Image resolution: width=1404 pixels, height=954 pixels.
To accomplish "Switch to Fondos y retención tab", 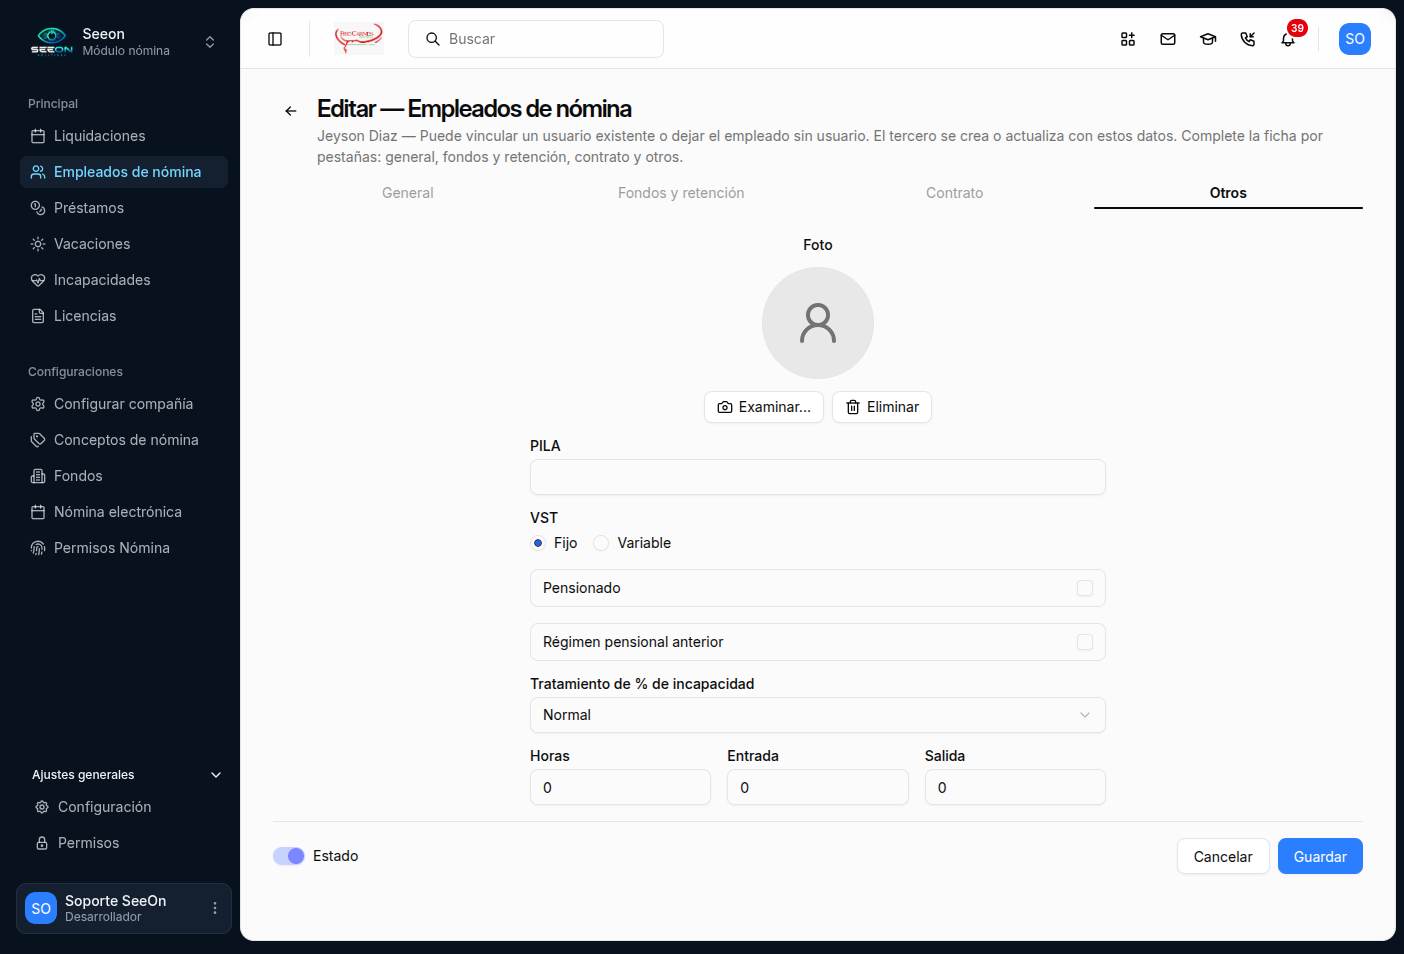I will [681, 193].
